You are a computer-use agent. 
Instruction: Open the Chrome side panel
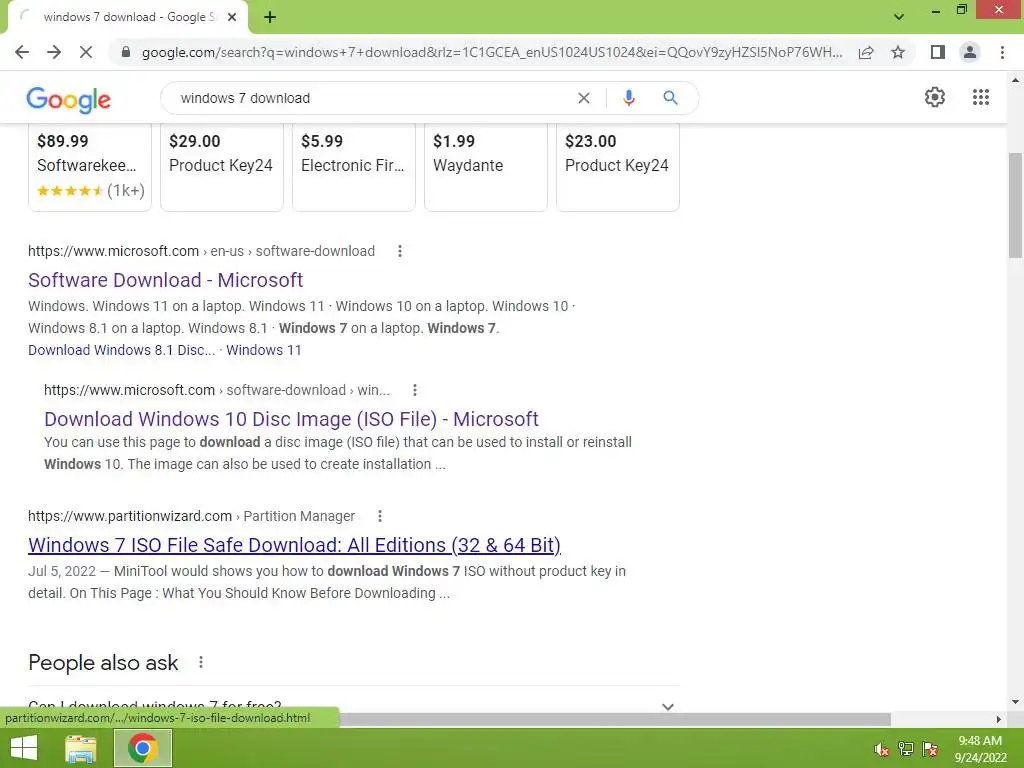(938, 52)
